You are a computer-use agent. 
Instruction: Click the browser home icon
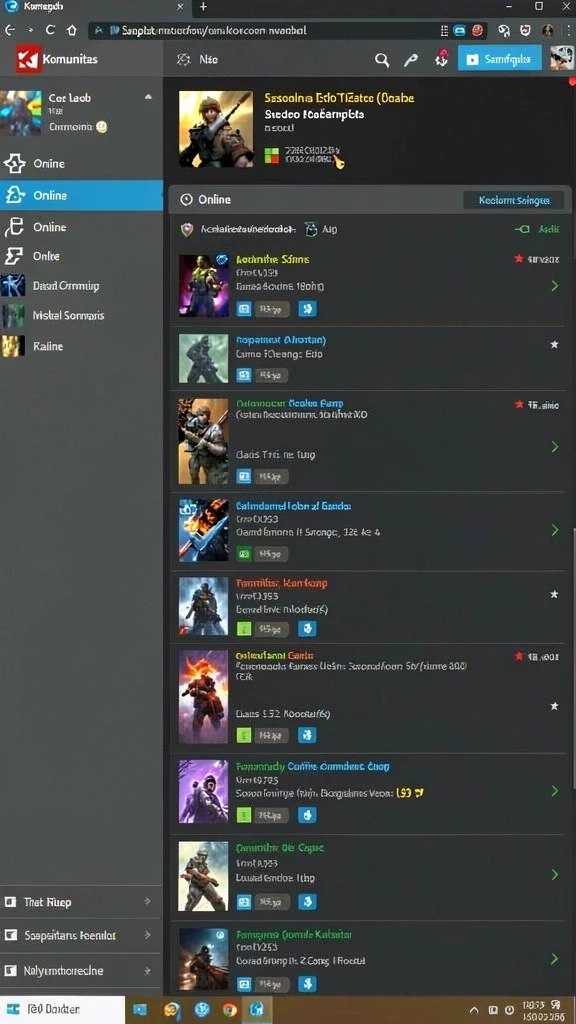click(72, 30)
